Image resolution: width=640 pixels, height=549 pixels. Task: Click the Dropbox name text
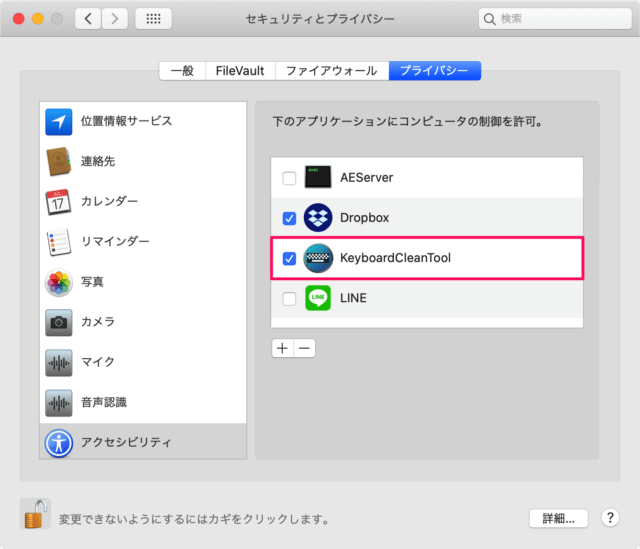coord(364,218)
